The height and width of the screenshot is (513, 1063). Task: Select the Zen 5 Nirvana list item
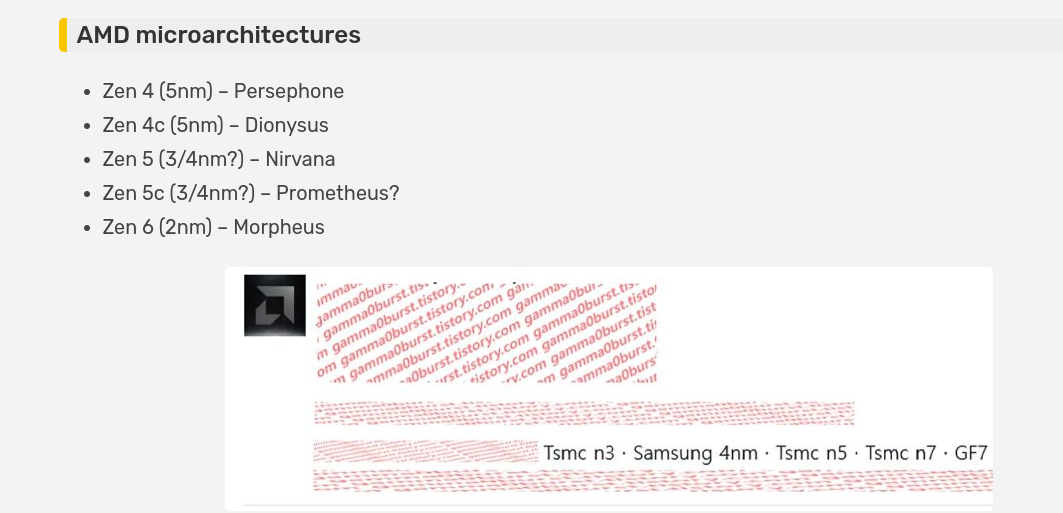pyautogui.click(x=219, y=159)
